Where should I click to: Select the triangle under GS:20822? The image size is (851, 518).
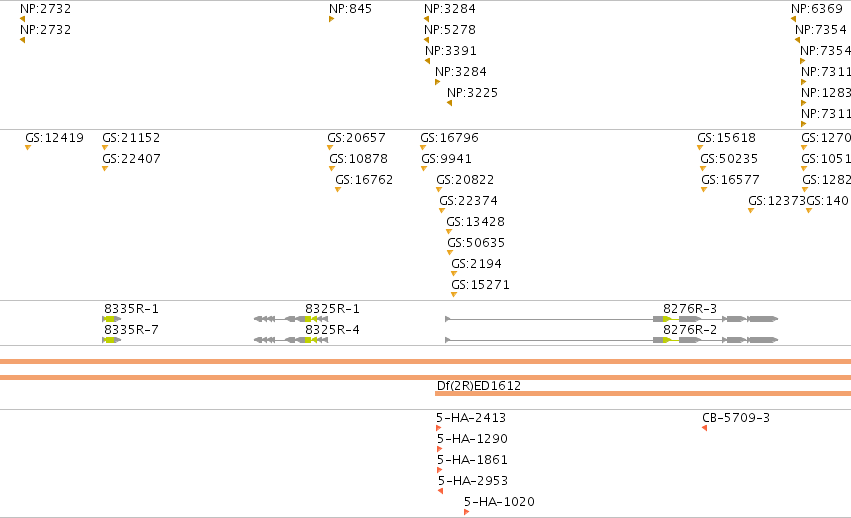(439, 189)
